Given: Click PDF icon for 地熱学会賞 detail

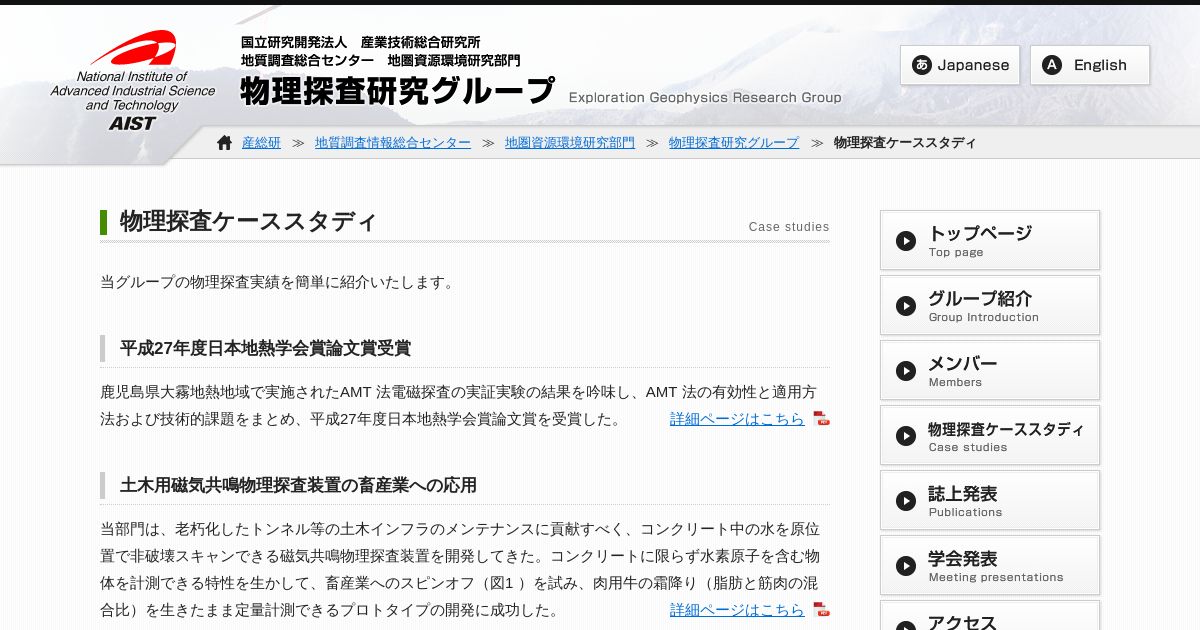Looking at the screenshot, I should (x=821, y=418).
